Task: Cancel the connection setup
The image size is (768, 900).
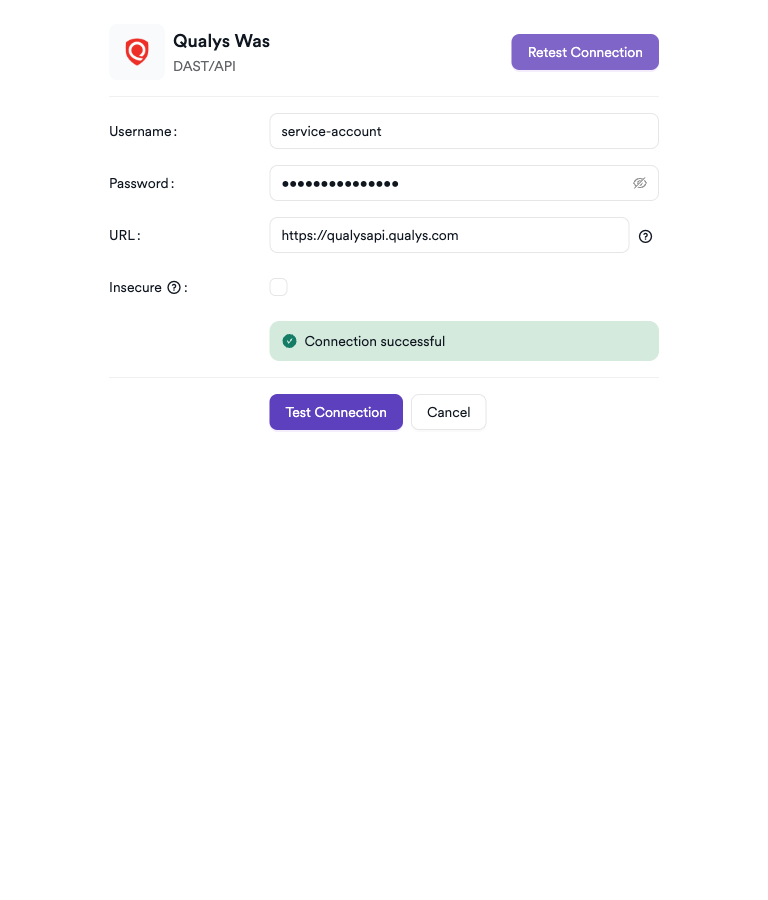Action: [x=448, y=412]
